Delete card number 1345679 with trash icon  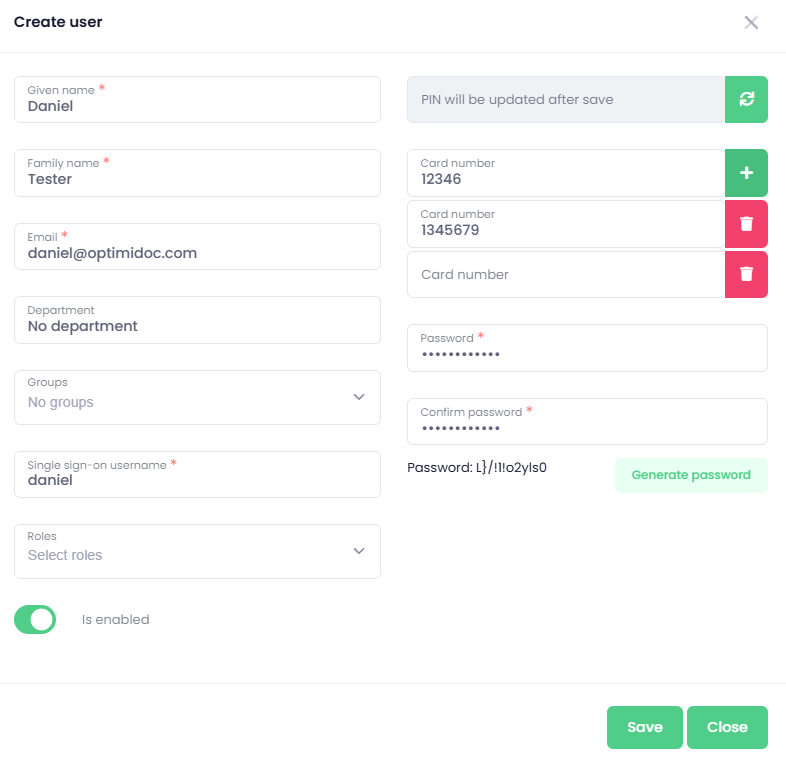[746, 224]
